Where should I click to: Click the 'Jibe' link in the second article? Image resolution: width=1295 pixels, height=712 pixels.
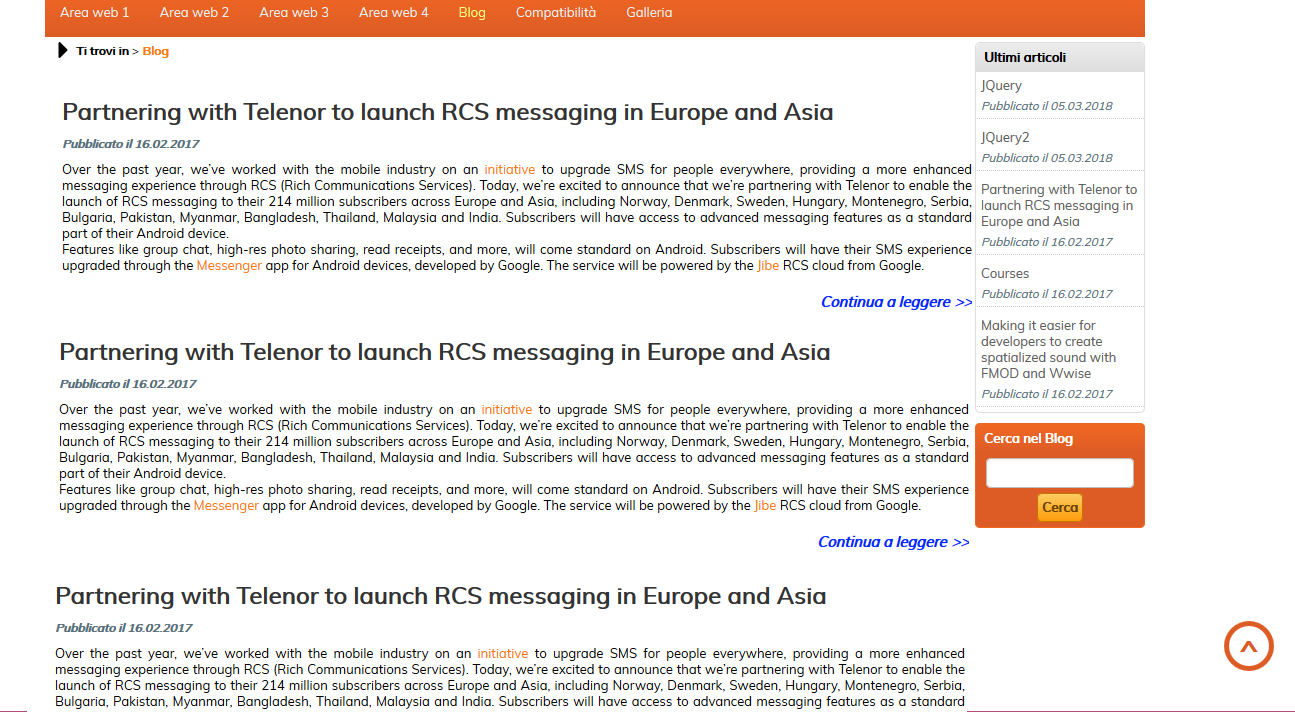coord(765,506)
